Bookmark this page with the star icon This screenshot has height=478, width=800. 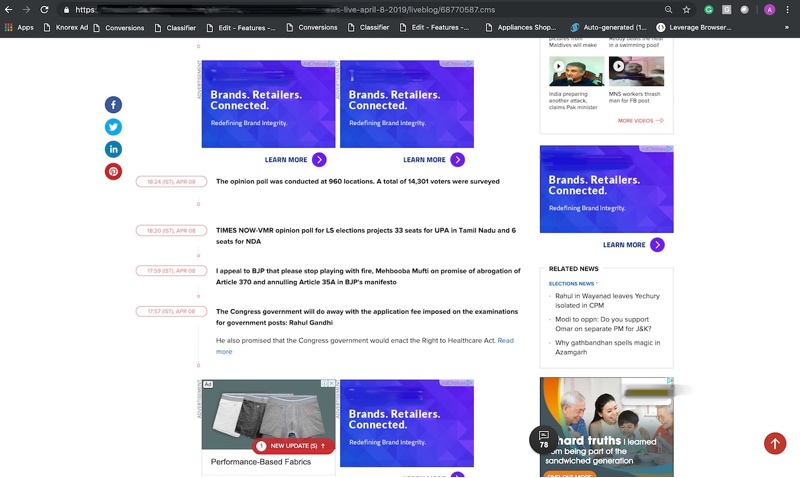pyautogui.click(x=687, y=9)
